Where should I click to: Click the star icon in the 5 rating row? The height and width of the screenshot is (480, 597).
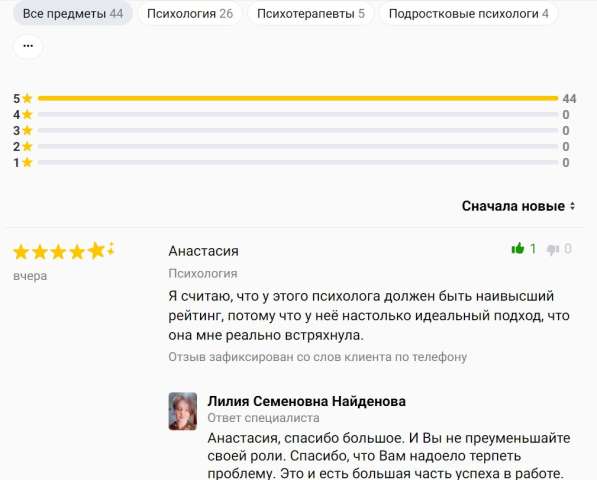tap(27, 99)
